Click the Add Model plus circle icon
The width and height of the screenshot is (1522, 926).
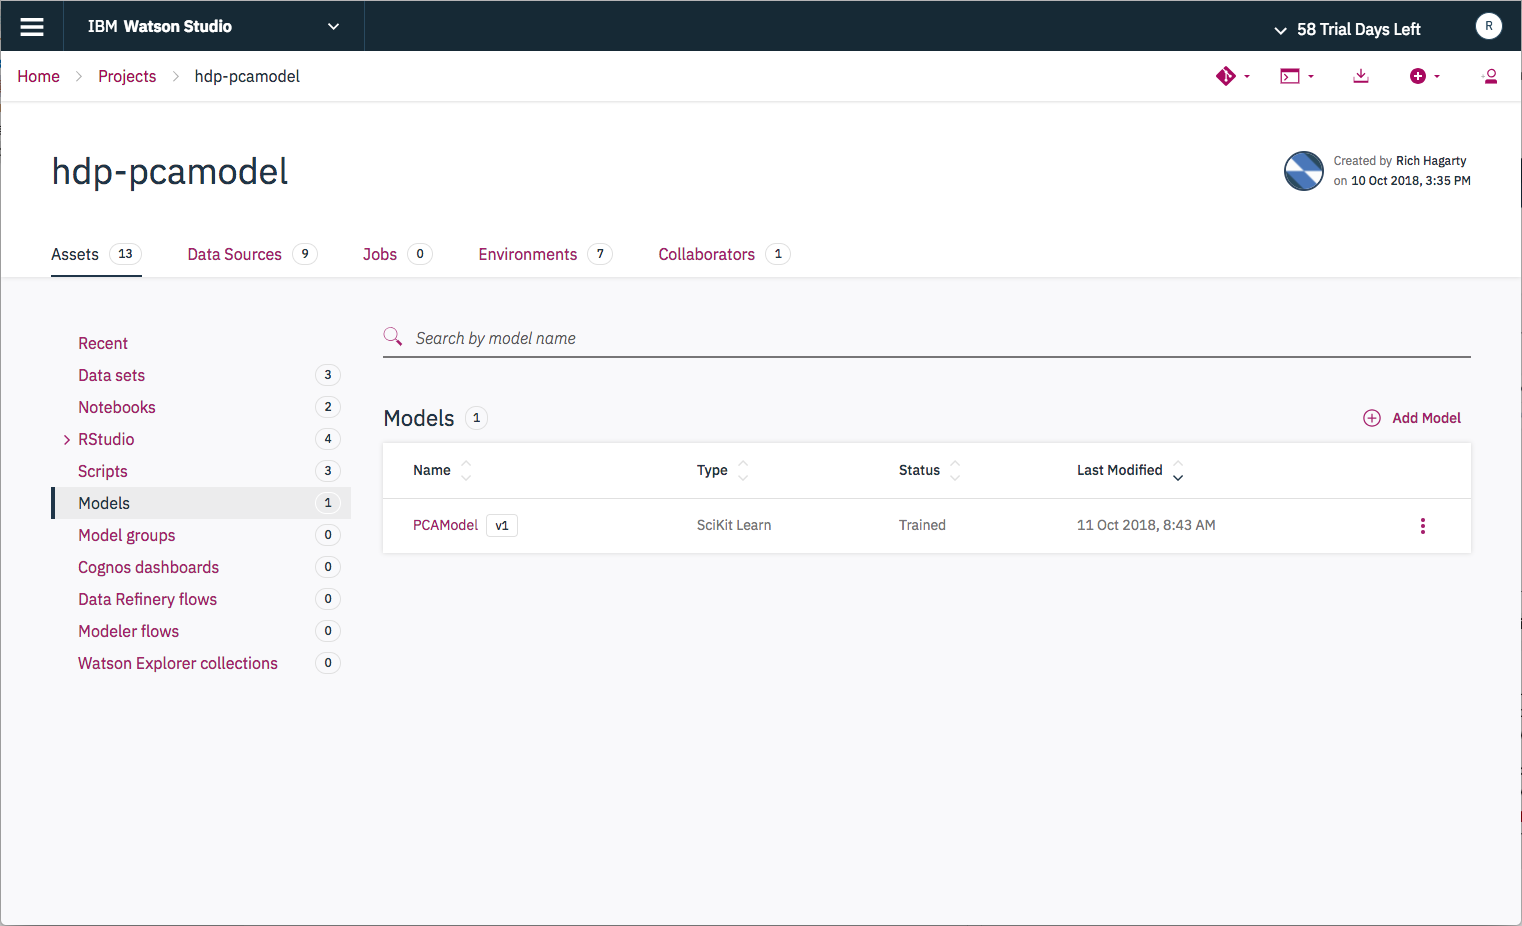pos(1372,418)
